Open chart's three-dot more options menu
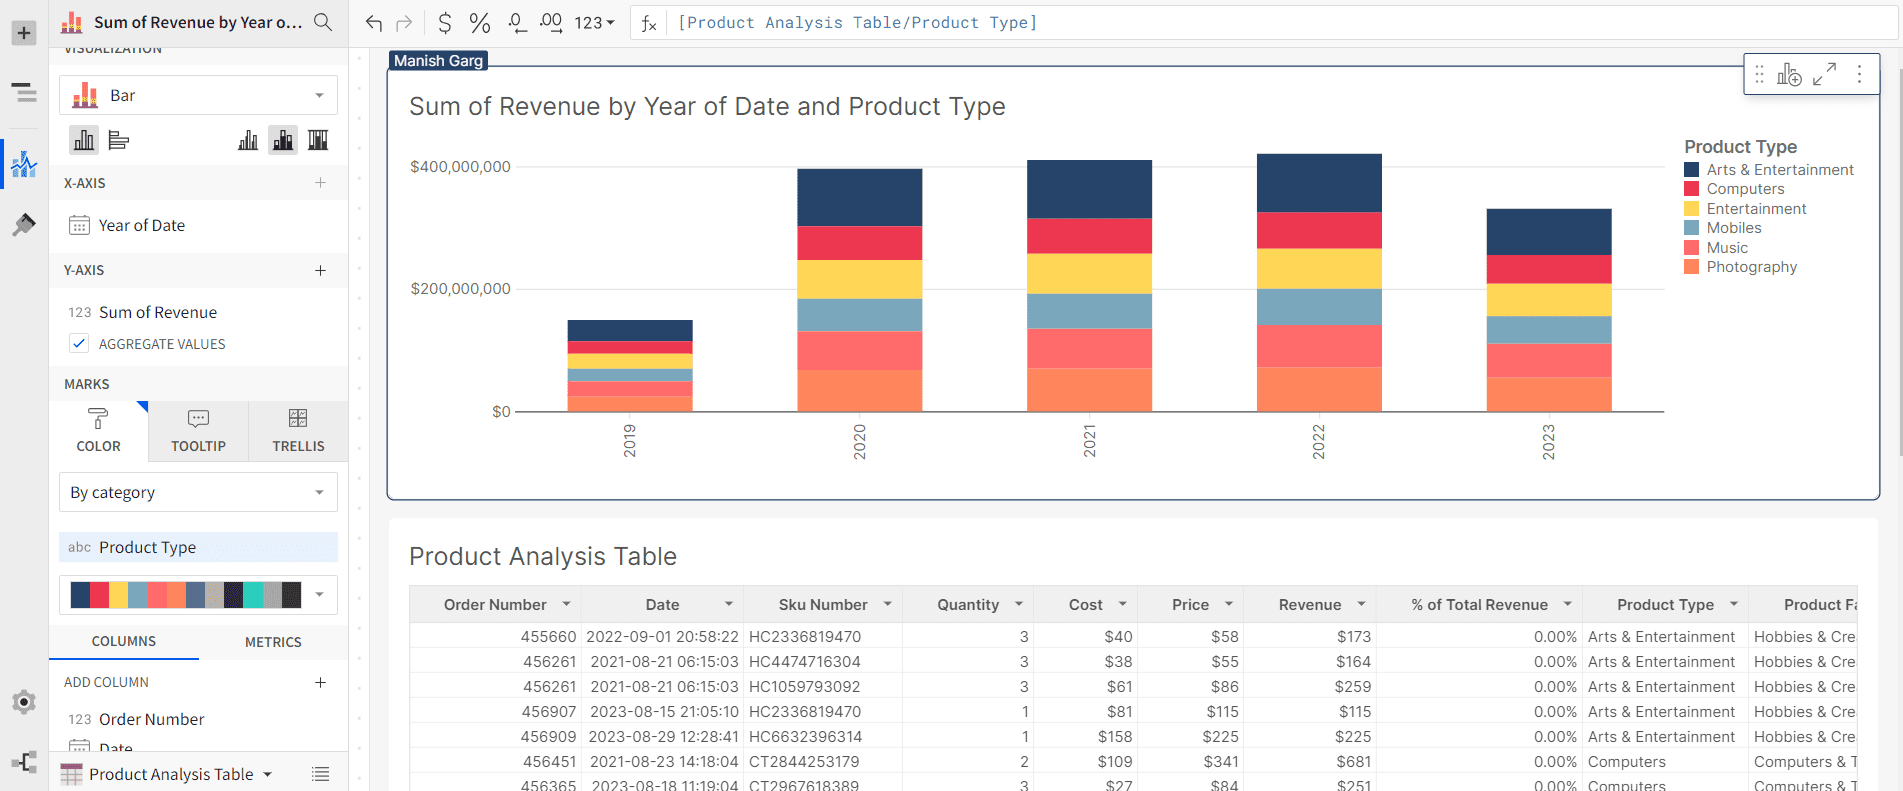The height and width of the screenshot is (791, 1903). [1859, 74]
